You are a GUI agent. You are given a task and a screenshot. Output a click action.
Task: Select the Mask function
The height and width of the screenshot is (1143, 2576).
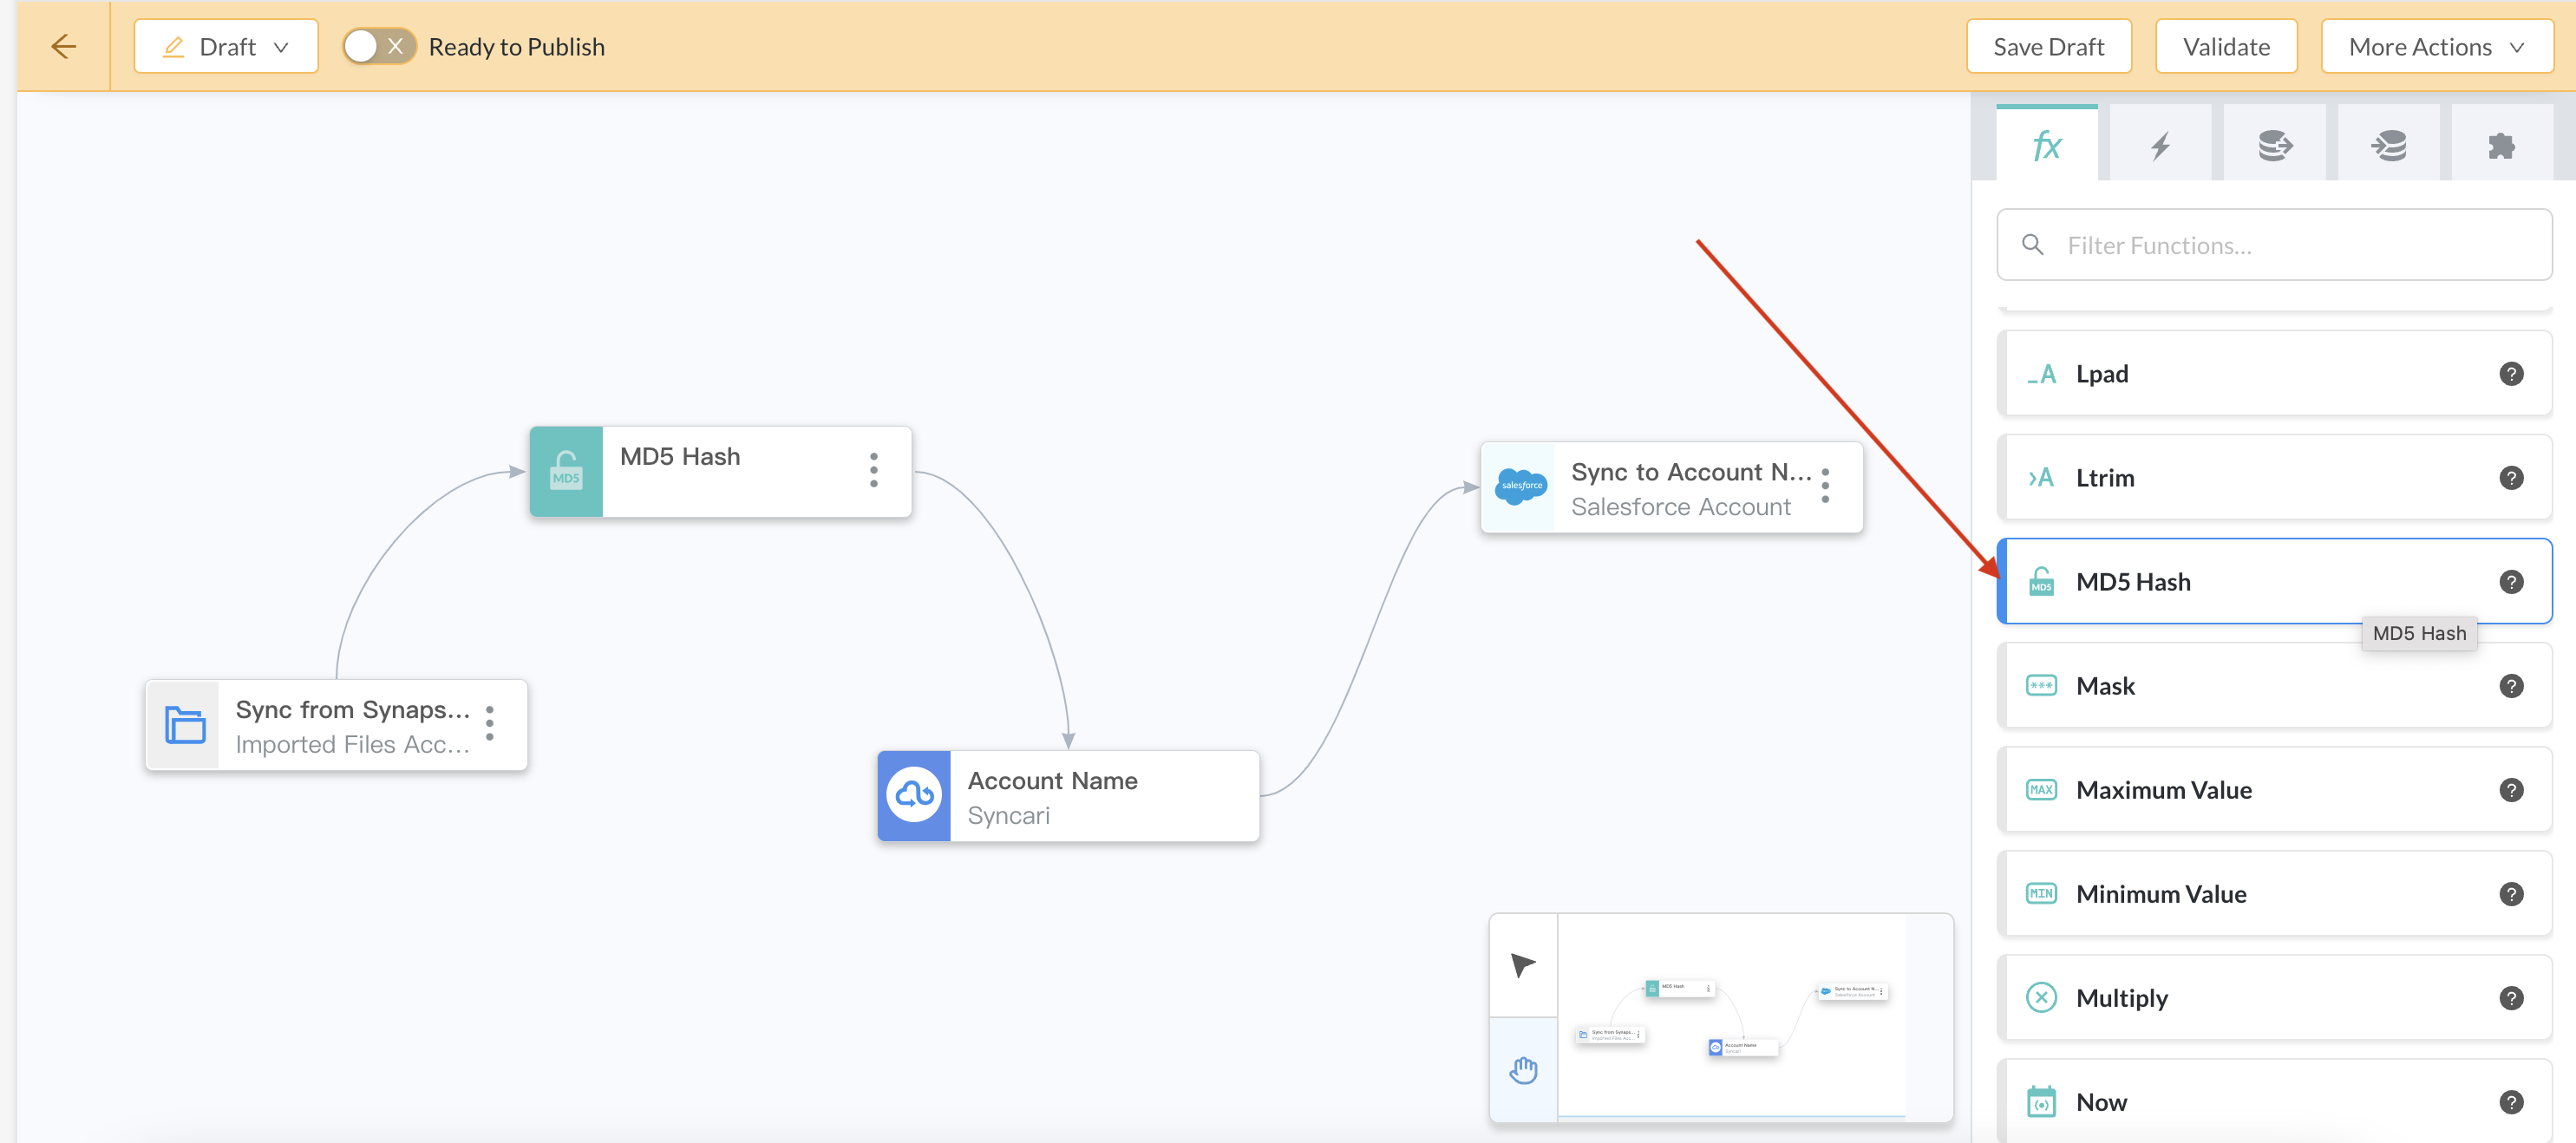pyautogui.click(x=2274, y=686)
